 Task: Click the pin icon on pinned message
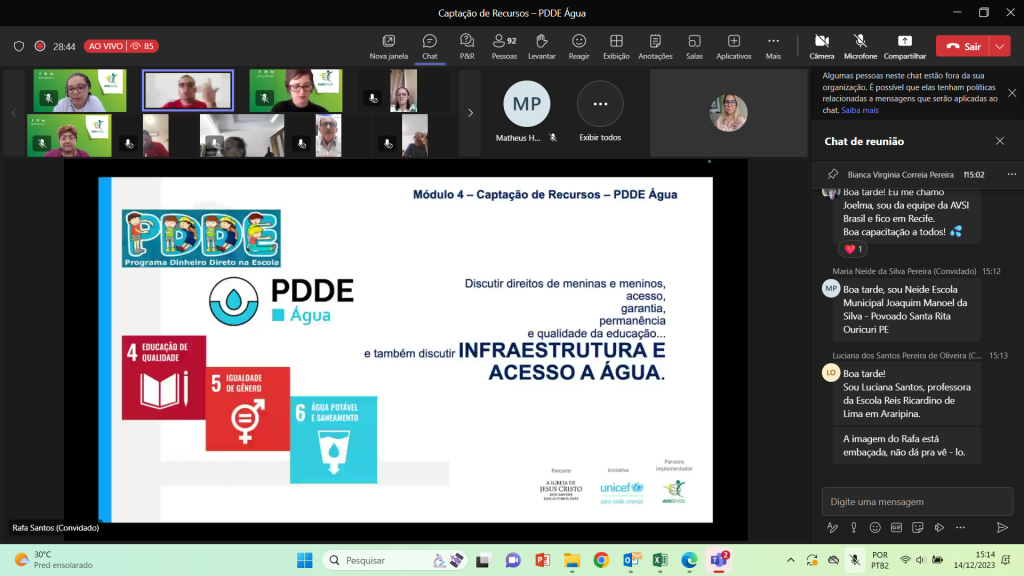pyautogui.click(x=833, y=174)
